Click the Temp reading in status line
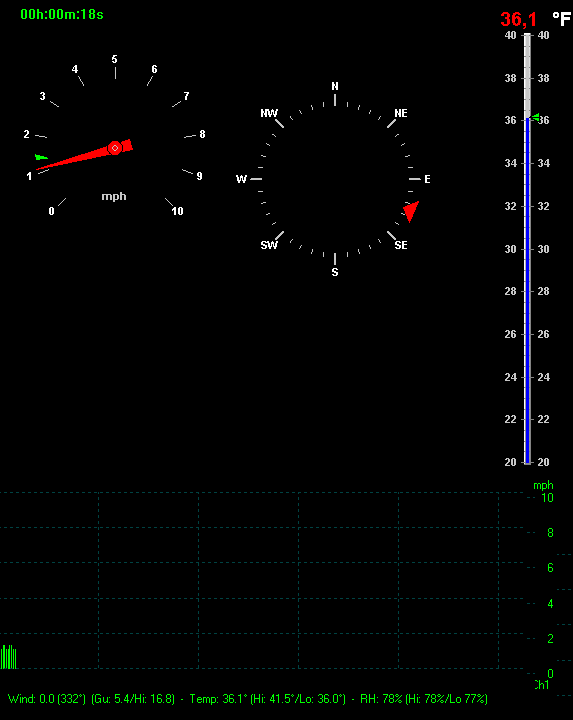The image size is (573, 720). click(x=268, y=699)
